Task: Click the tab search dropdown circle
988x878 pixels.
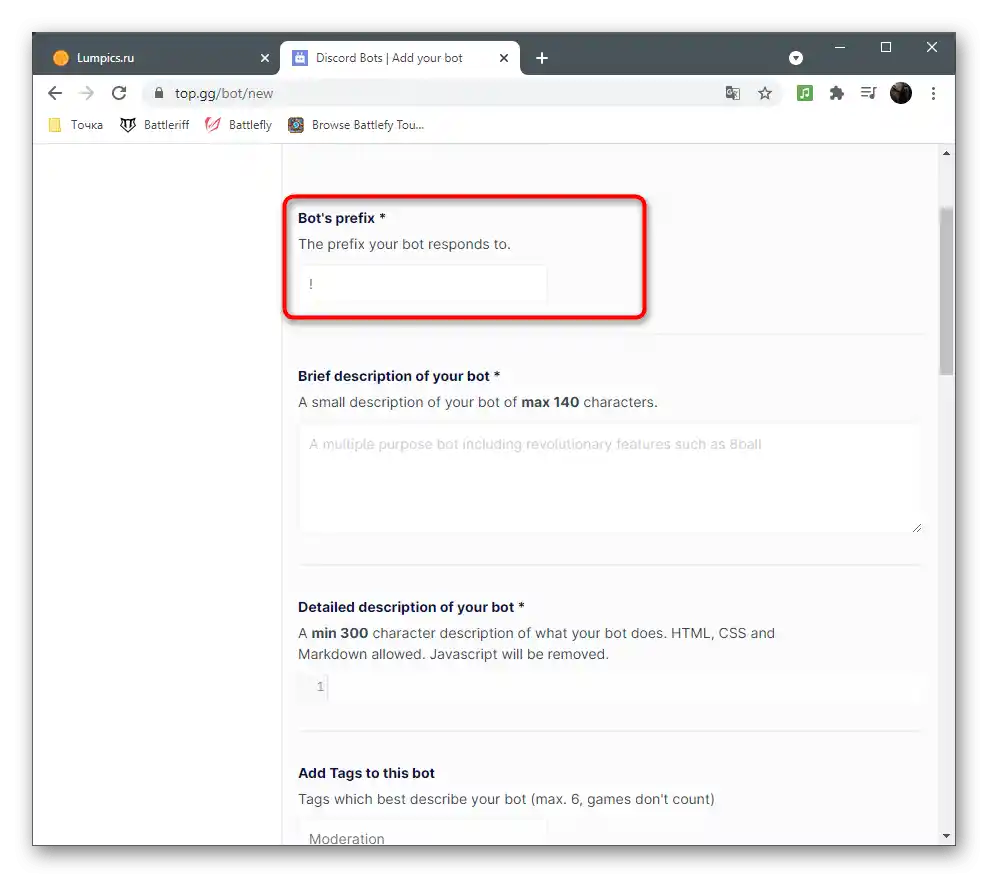Action: pyautogui.click(x=796, y=58)
